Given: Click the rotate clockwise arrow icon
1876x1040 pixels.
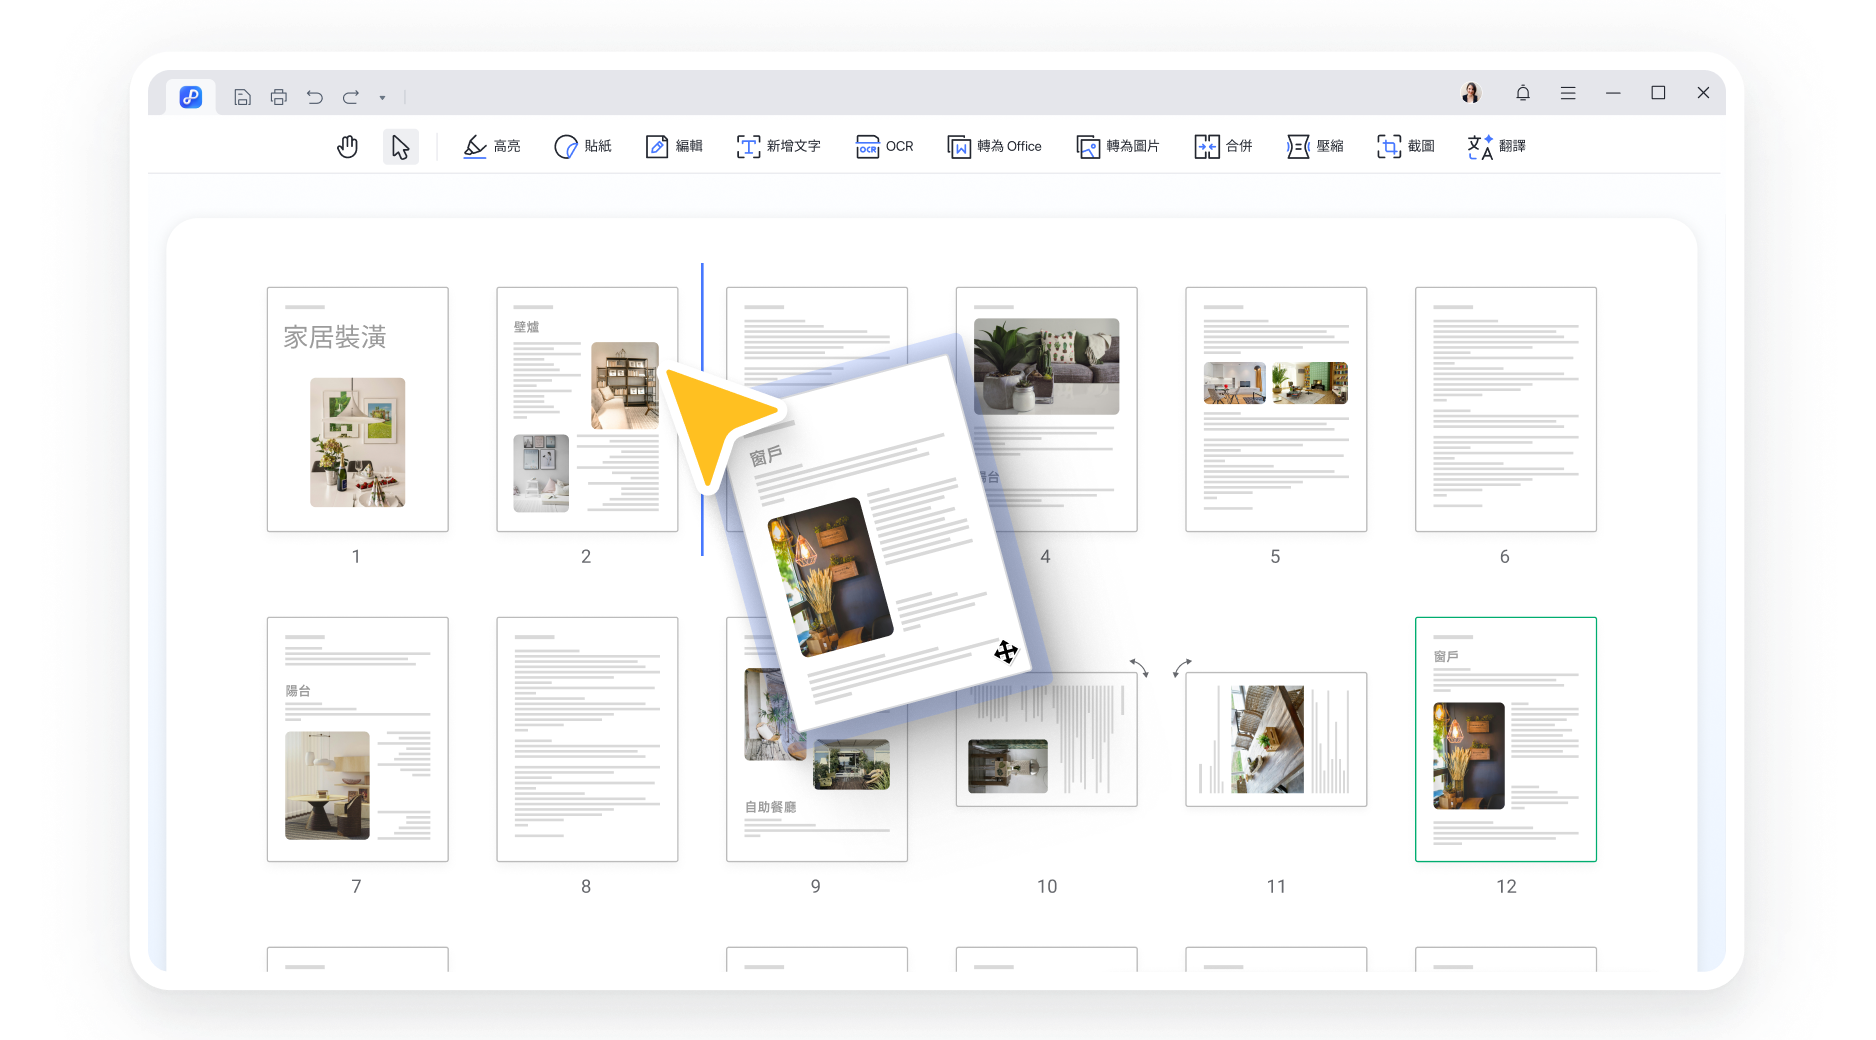Looking at the screenshot, I should pos(1182,667).
